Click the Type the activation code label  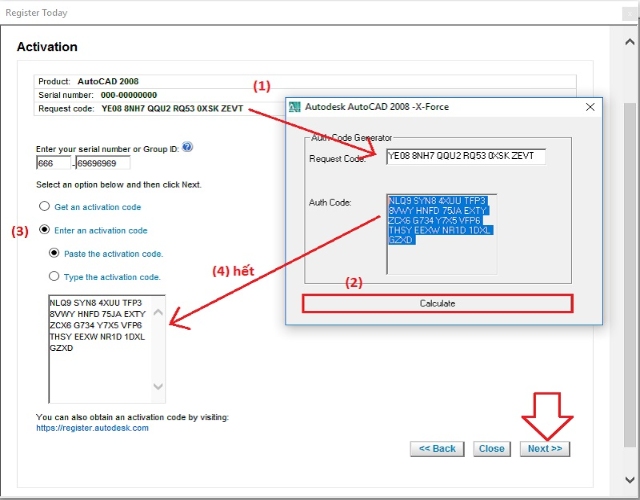[112, 277]
